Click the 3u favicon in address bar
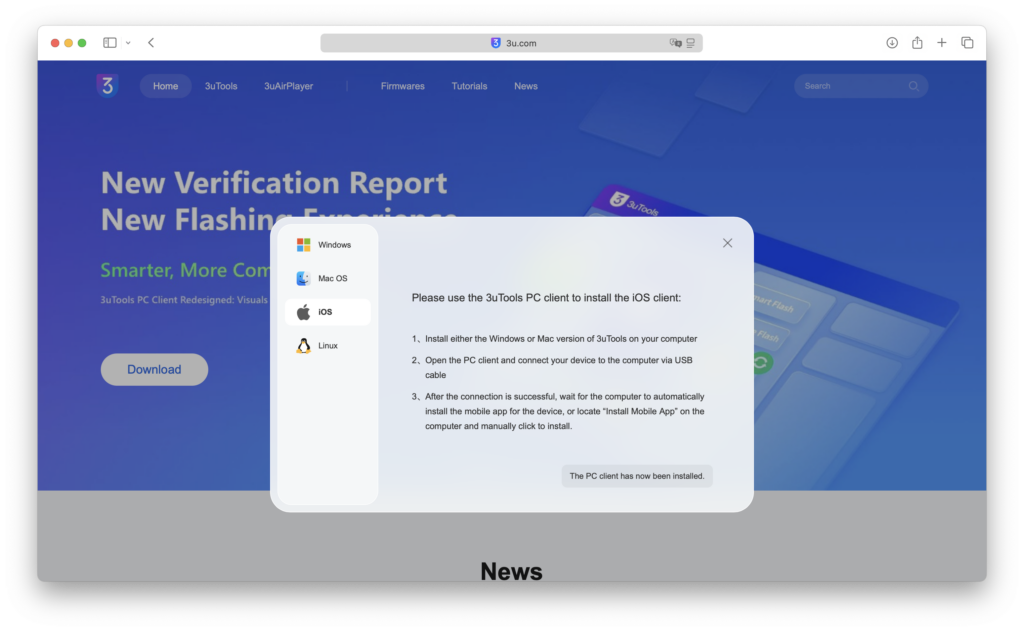The image size is (1024, 631). pyautogui.click(x=496, y=43)
